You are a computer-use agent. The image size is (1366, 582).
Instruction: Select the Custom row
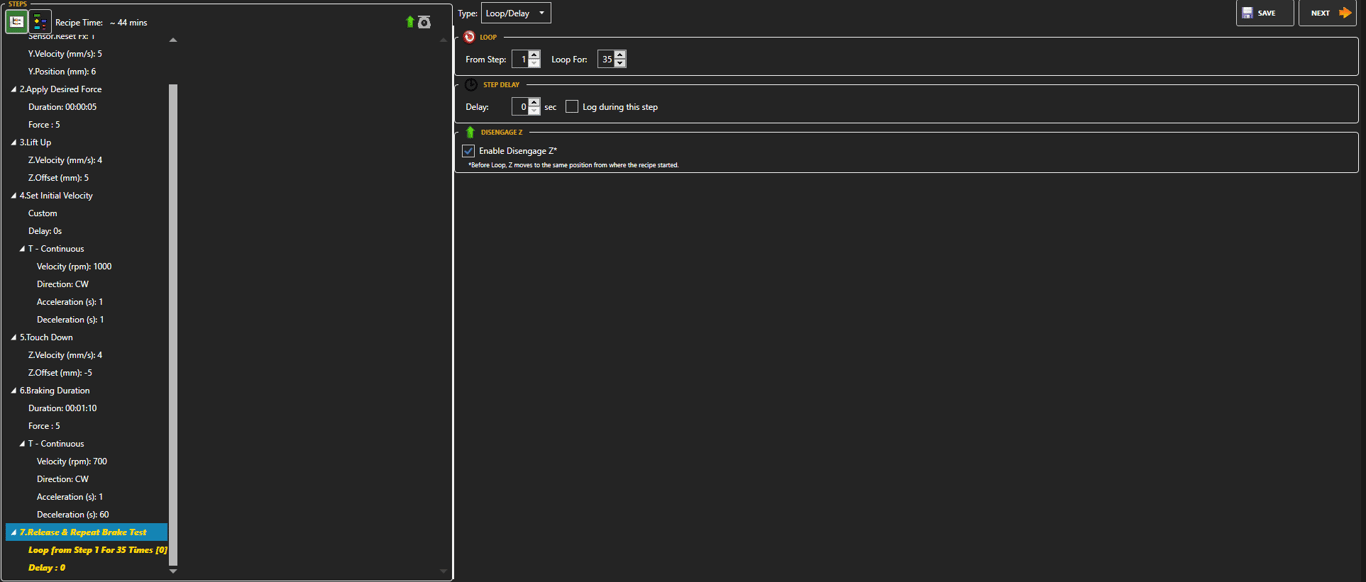point(42,214)
